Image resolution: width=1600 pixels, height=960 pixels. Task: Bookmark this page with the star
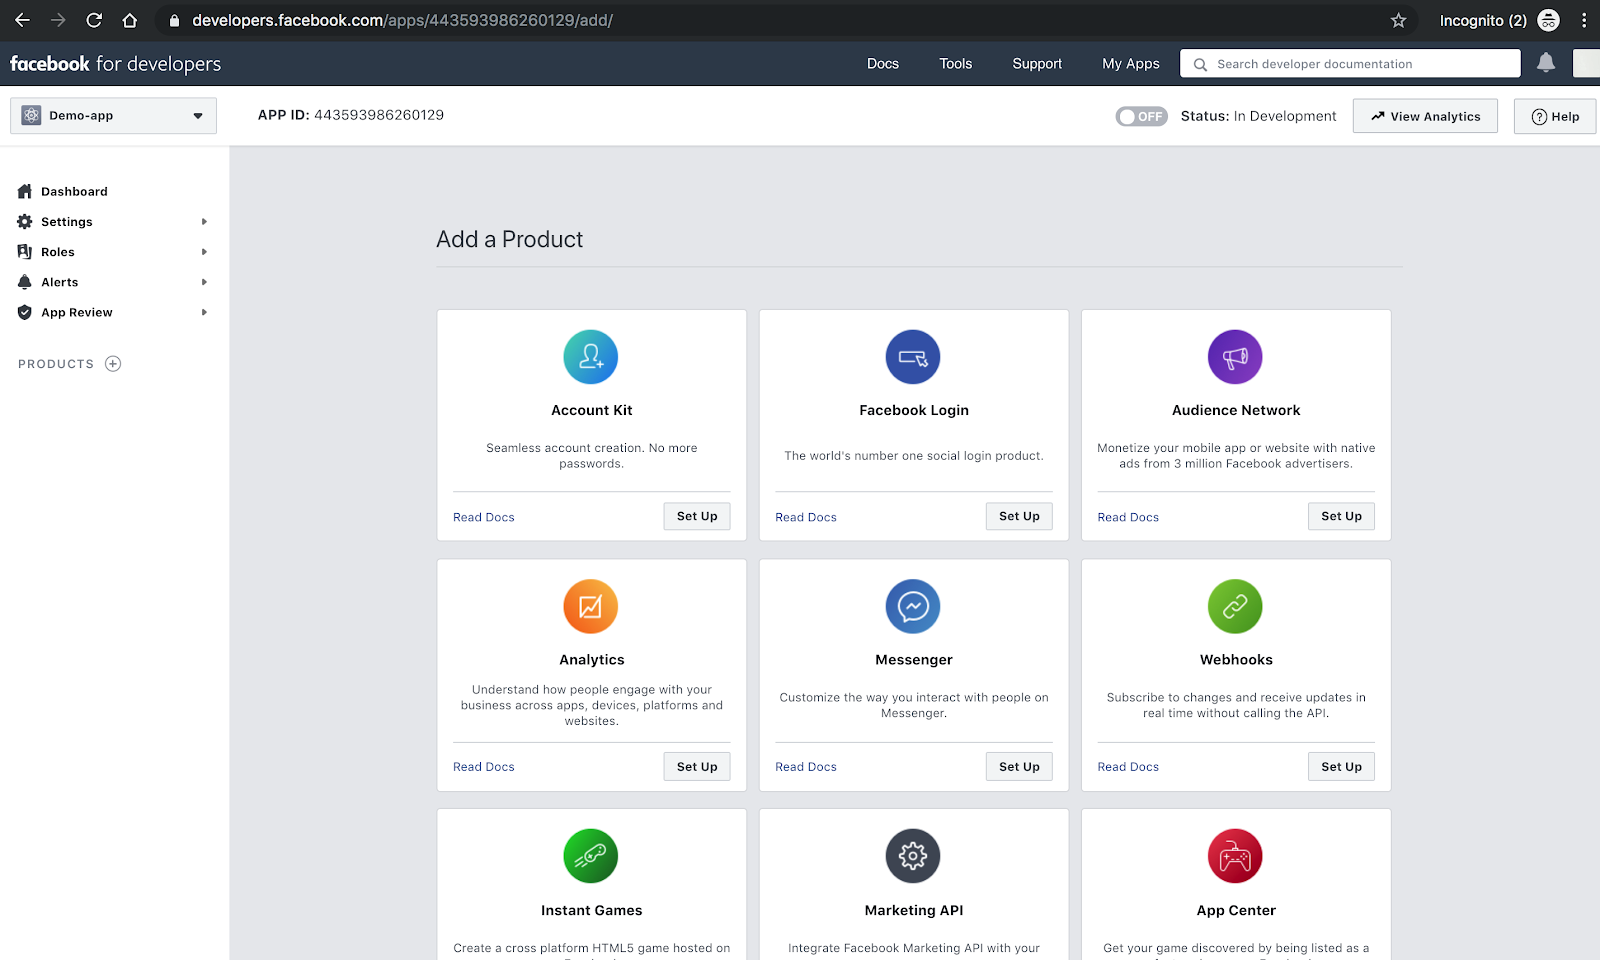coord(1398,20)
